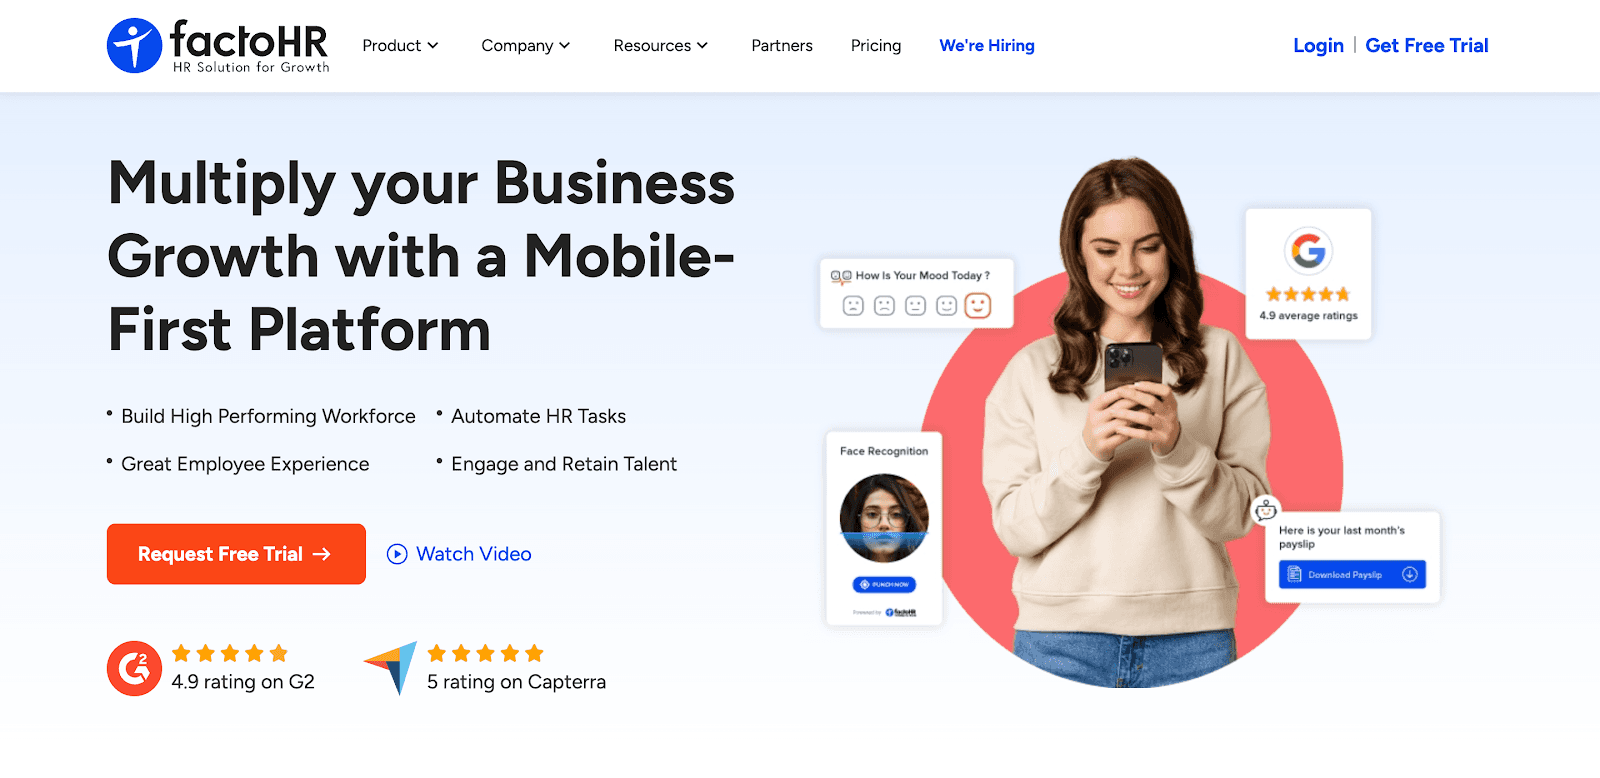Viewport: 1600px width, 778px height.
Task: Click the Login link
Action: click(1318, 46)
